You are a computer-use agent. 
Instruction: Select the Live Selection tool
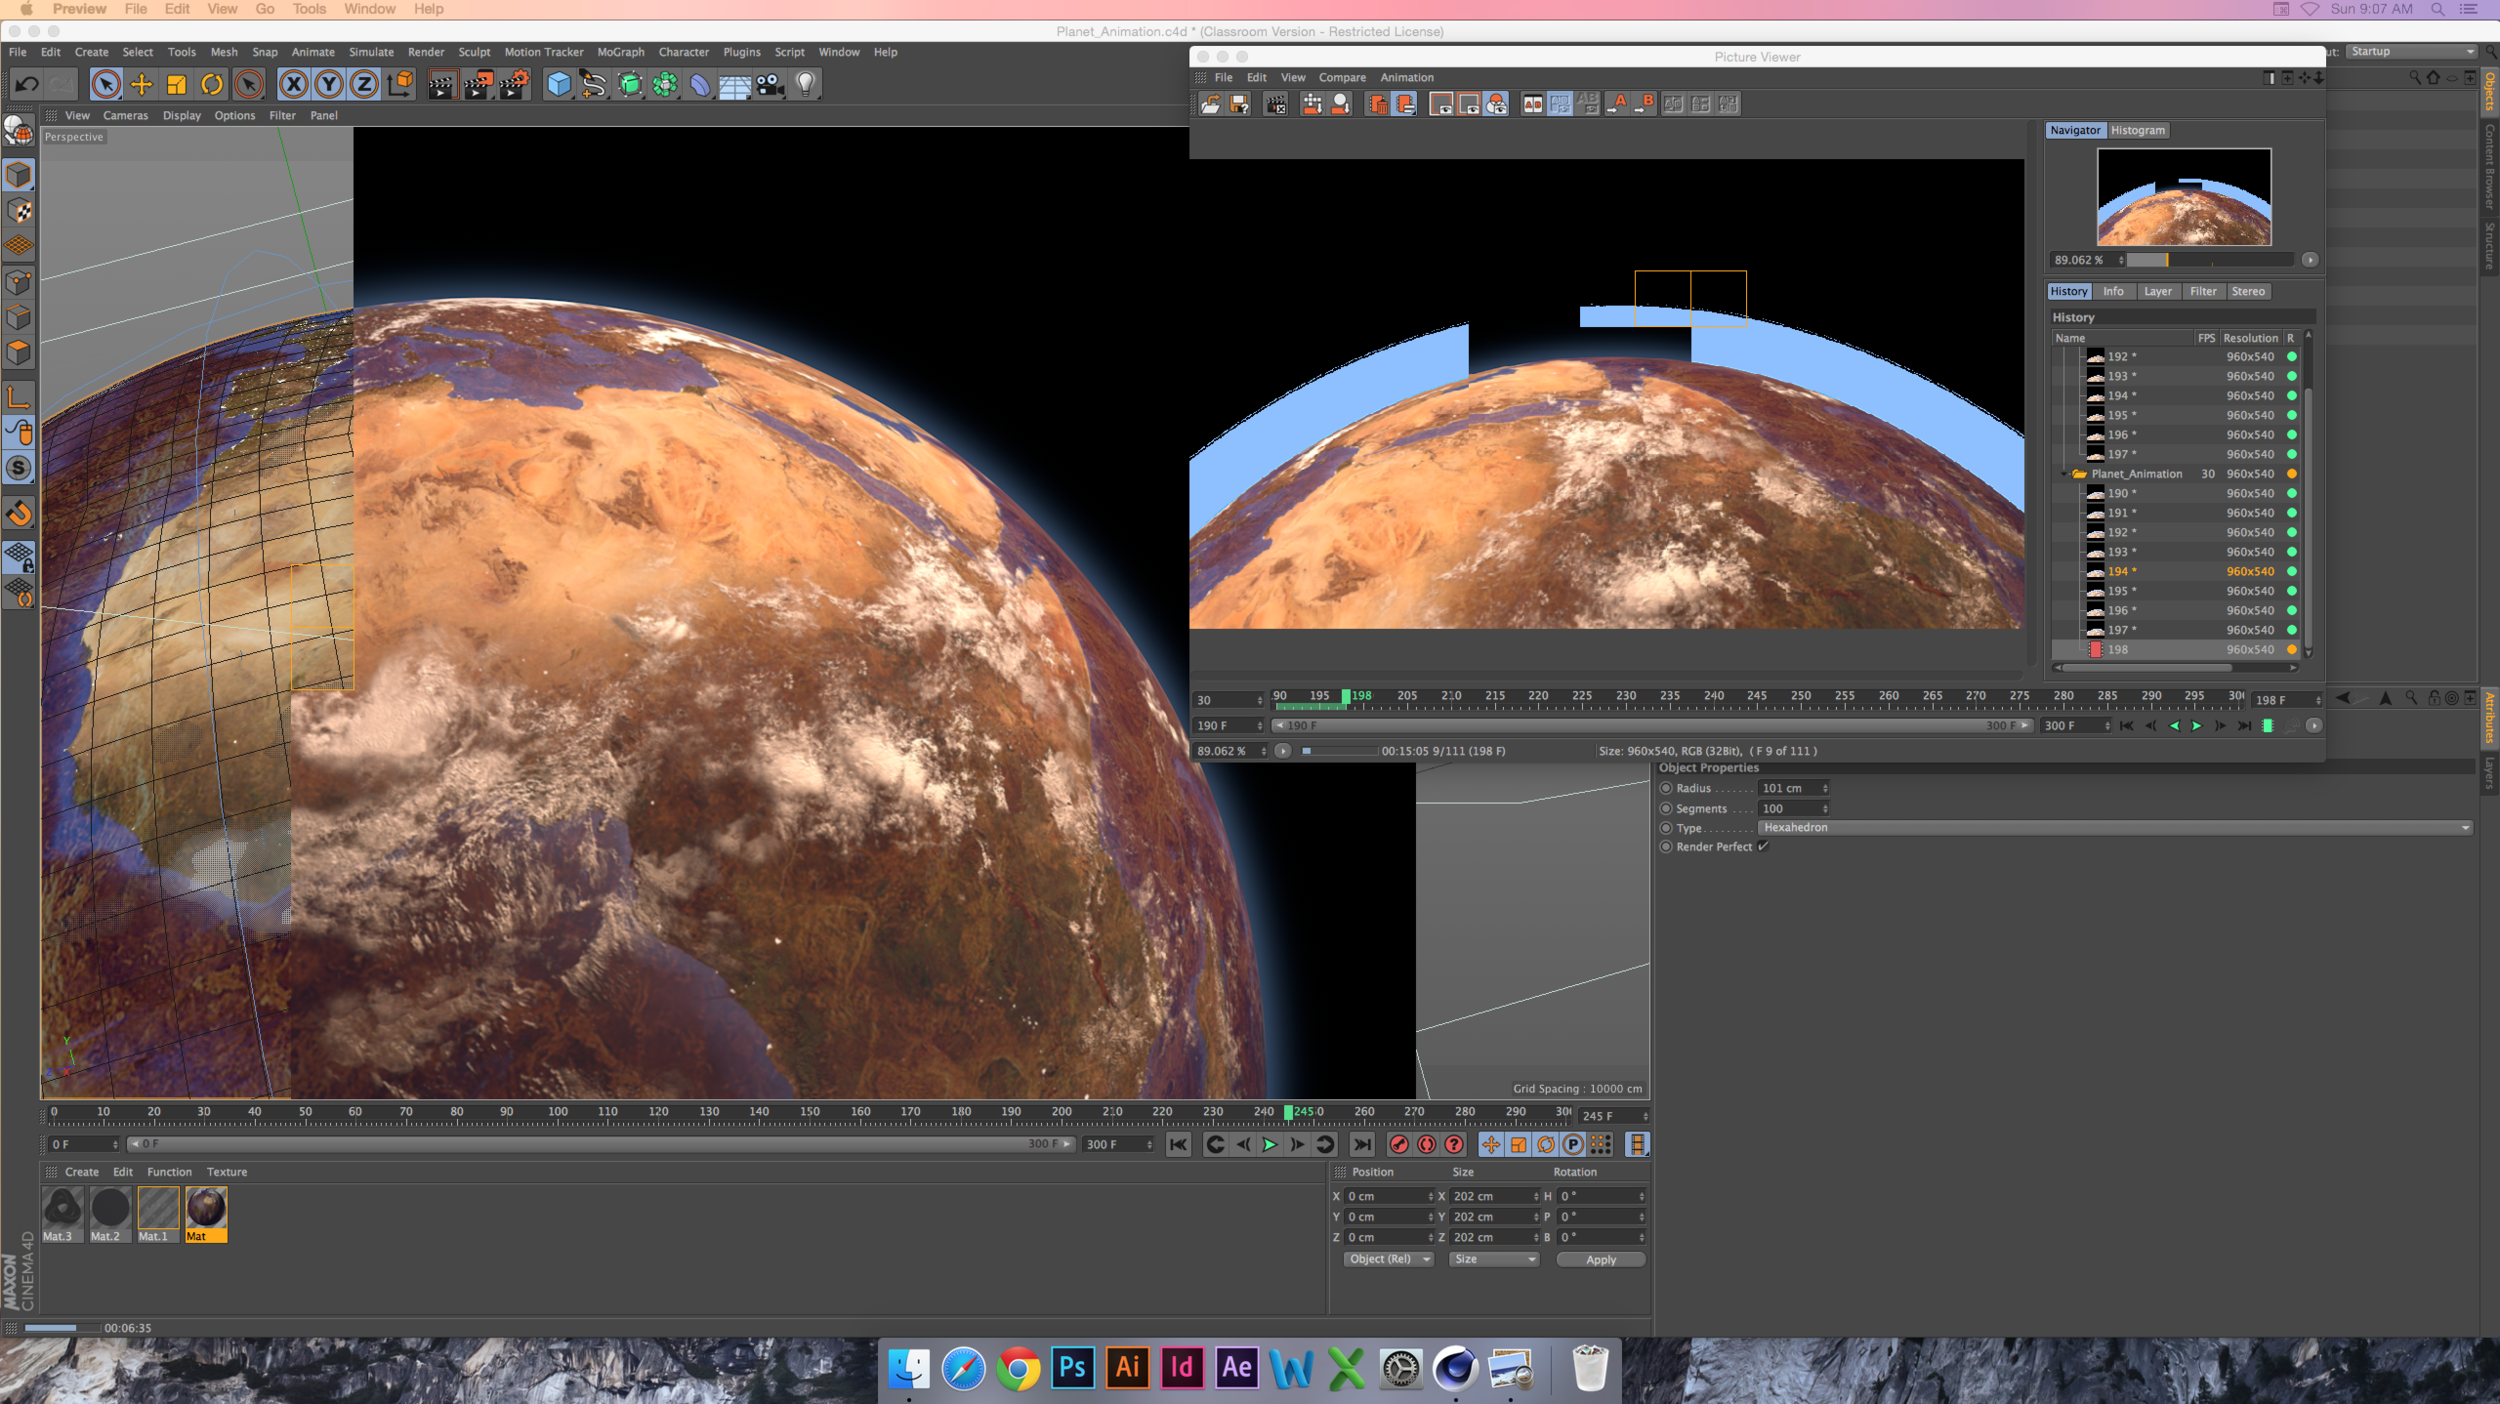tap(106, 84)
